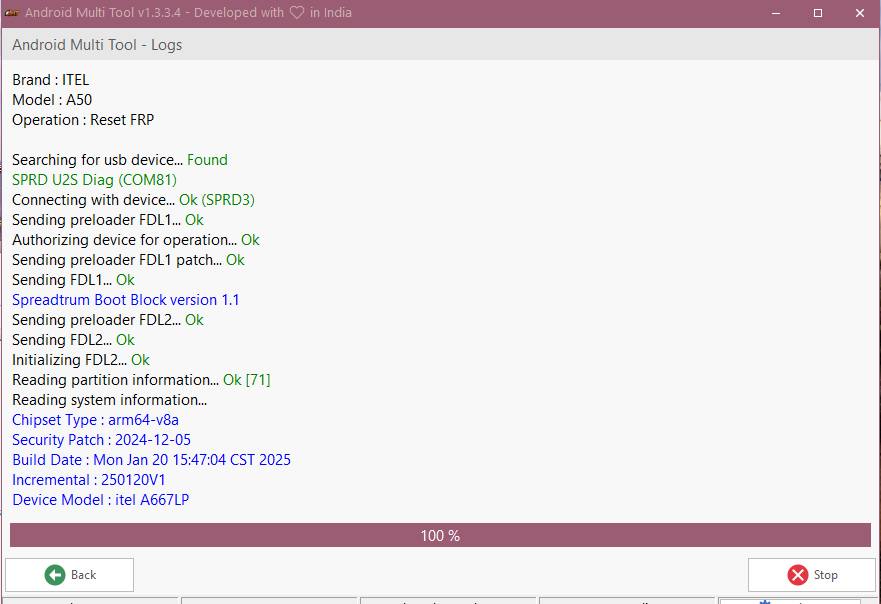Click the Stop button
The height and width of the screenshot is (604, 881).
[x=811, y=575]
